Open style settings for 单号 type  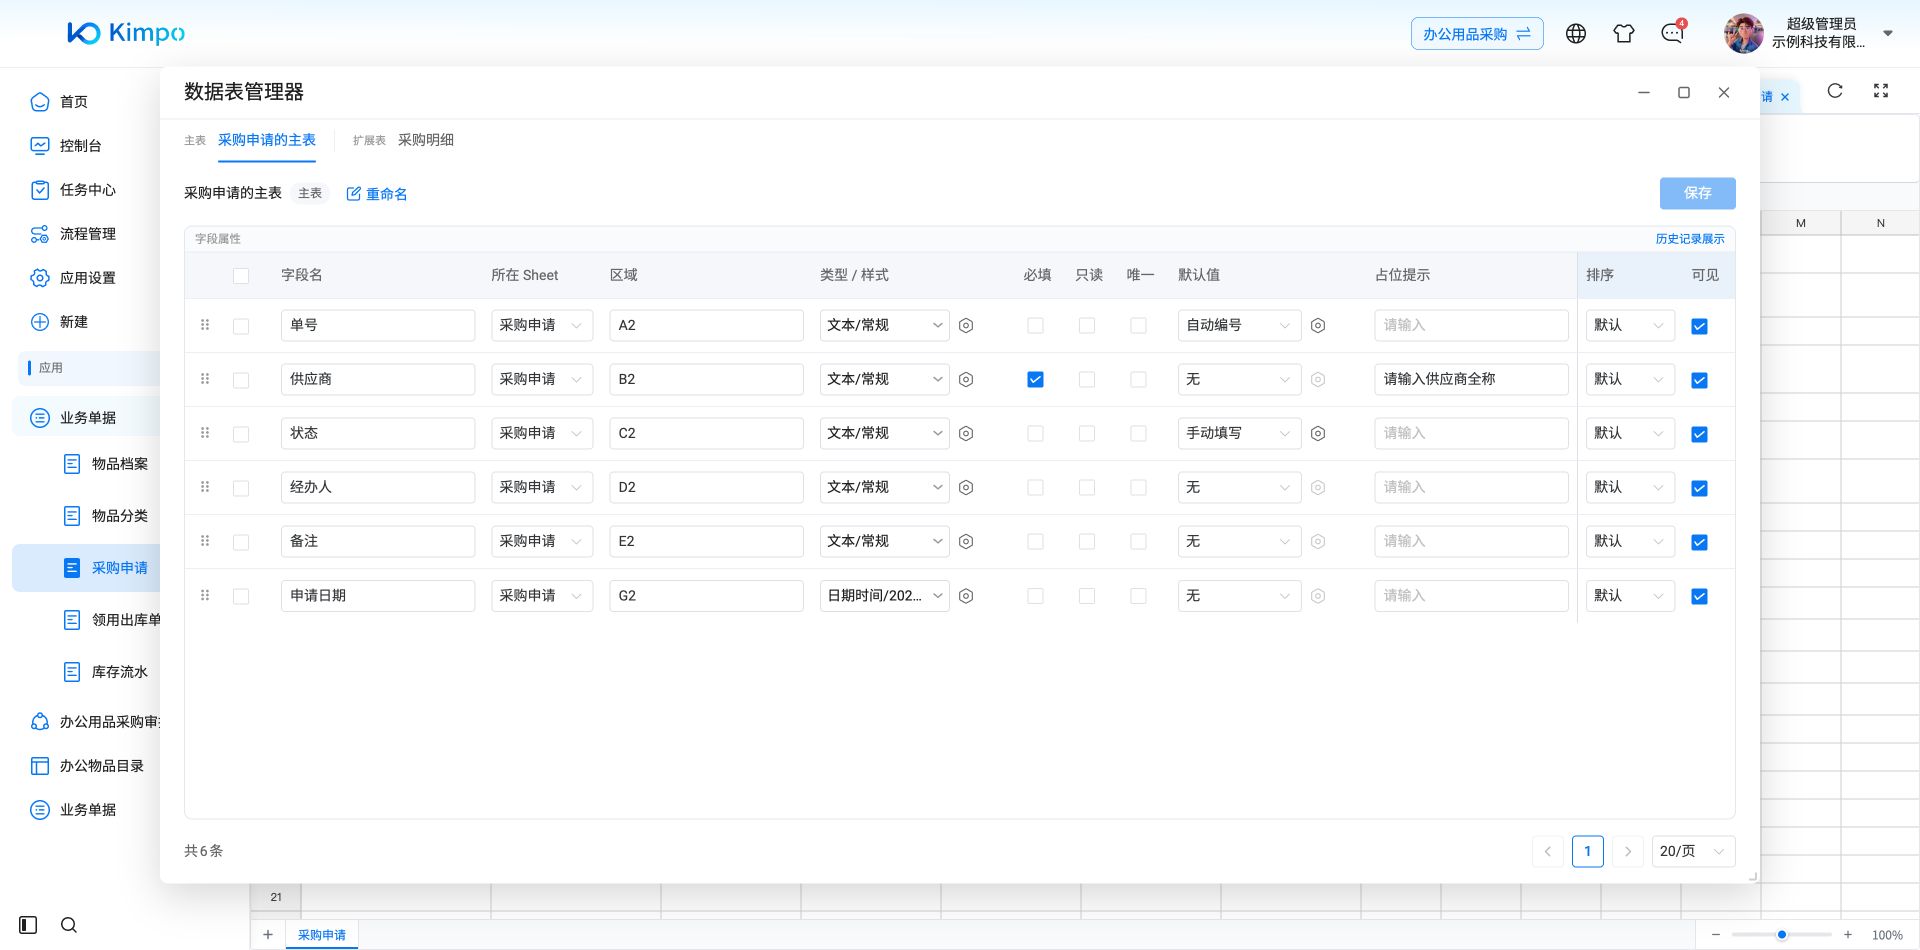pyautogui.click(x=966, y=326)
